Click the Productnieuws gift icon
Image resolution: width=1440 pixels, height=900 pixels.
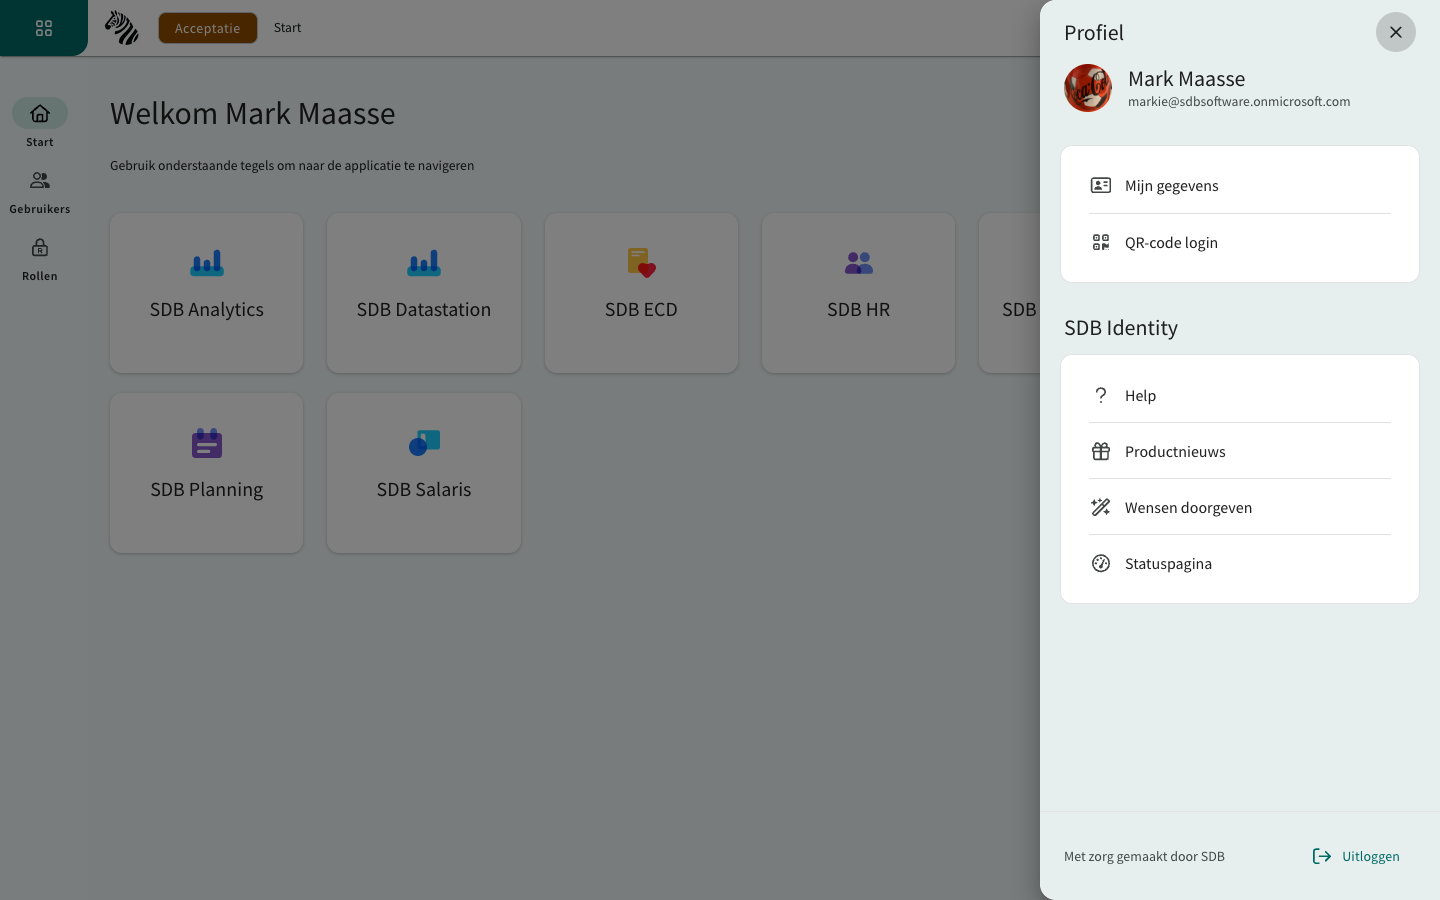coord(1101,451)
